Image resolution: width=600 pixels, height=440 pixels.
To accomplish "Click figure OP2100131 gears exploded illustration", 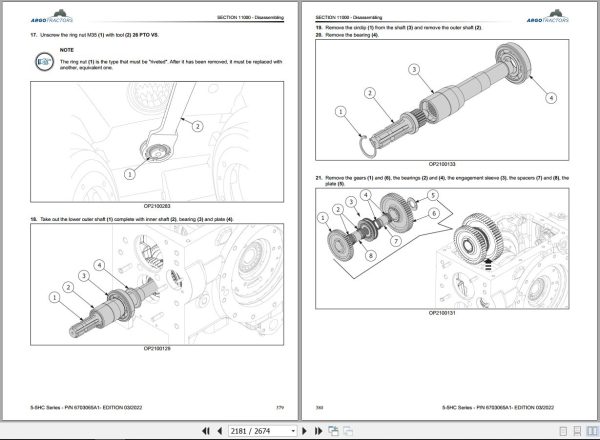I will tap(442, 249).
